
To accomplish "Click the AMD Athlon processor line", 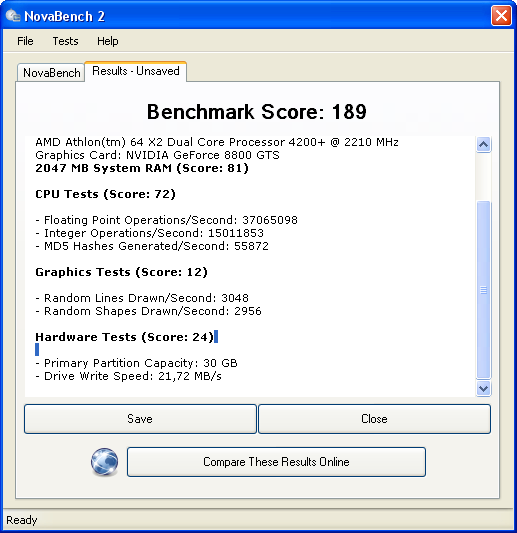I will [217, 142].
